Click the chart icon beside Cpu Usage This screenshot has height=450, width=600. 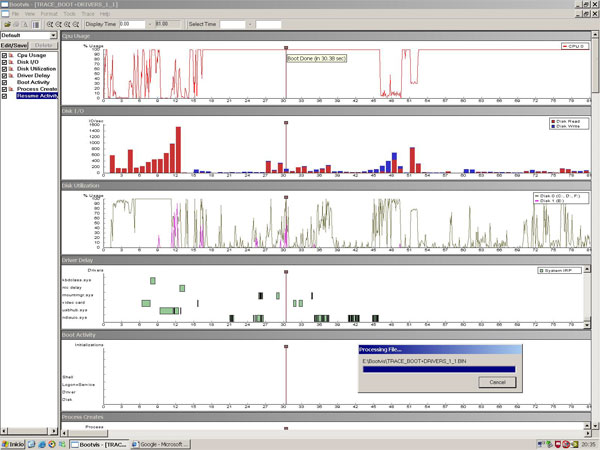tap(12, 53)
